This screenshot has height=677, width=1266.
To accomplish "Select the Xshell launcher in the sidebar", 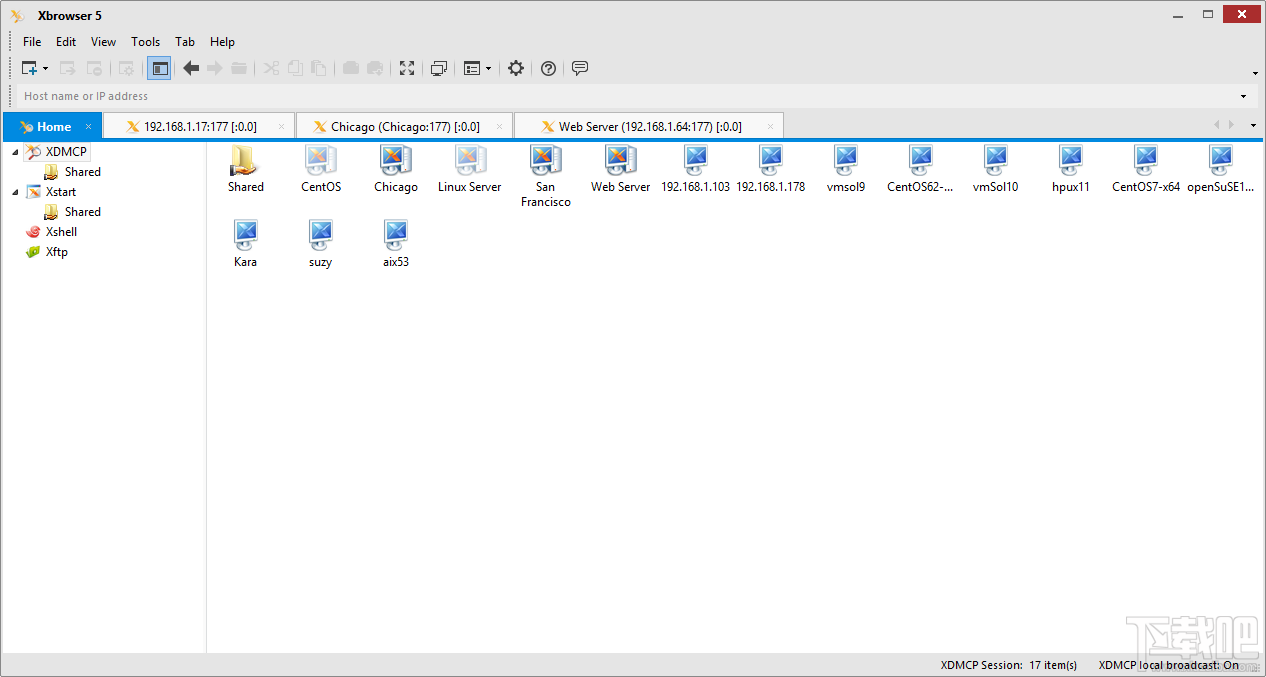I will click(61, 231).
